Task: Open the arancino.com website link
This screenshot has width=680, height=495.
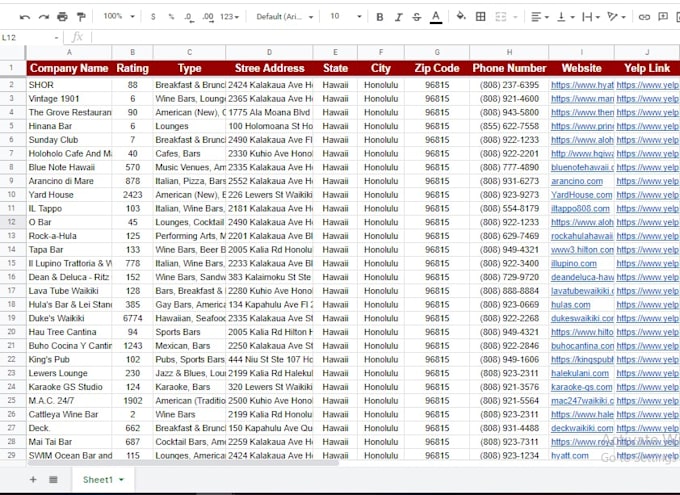Action: click(577, 181)
